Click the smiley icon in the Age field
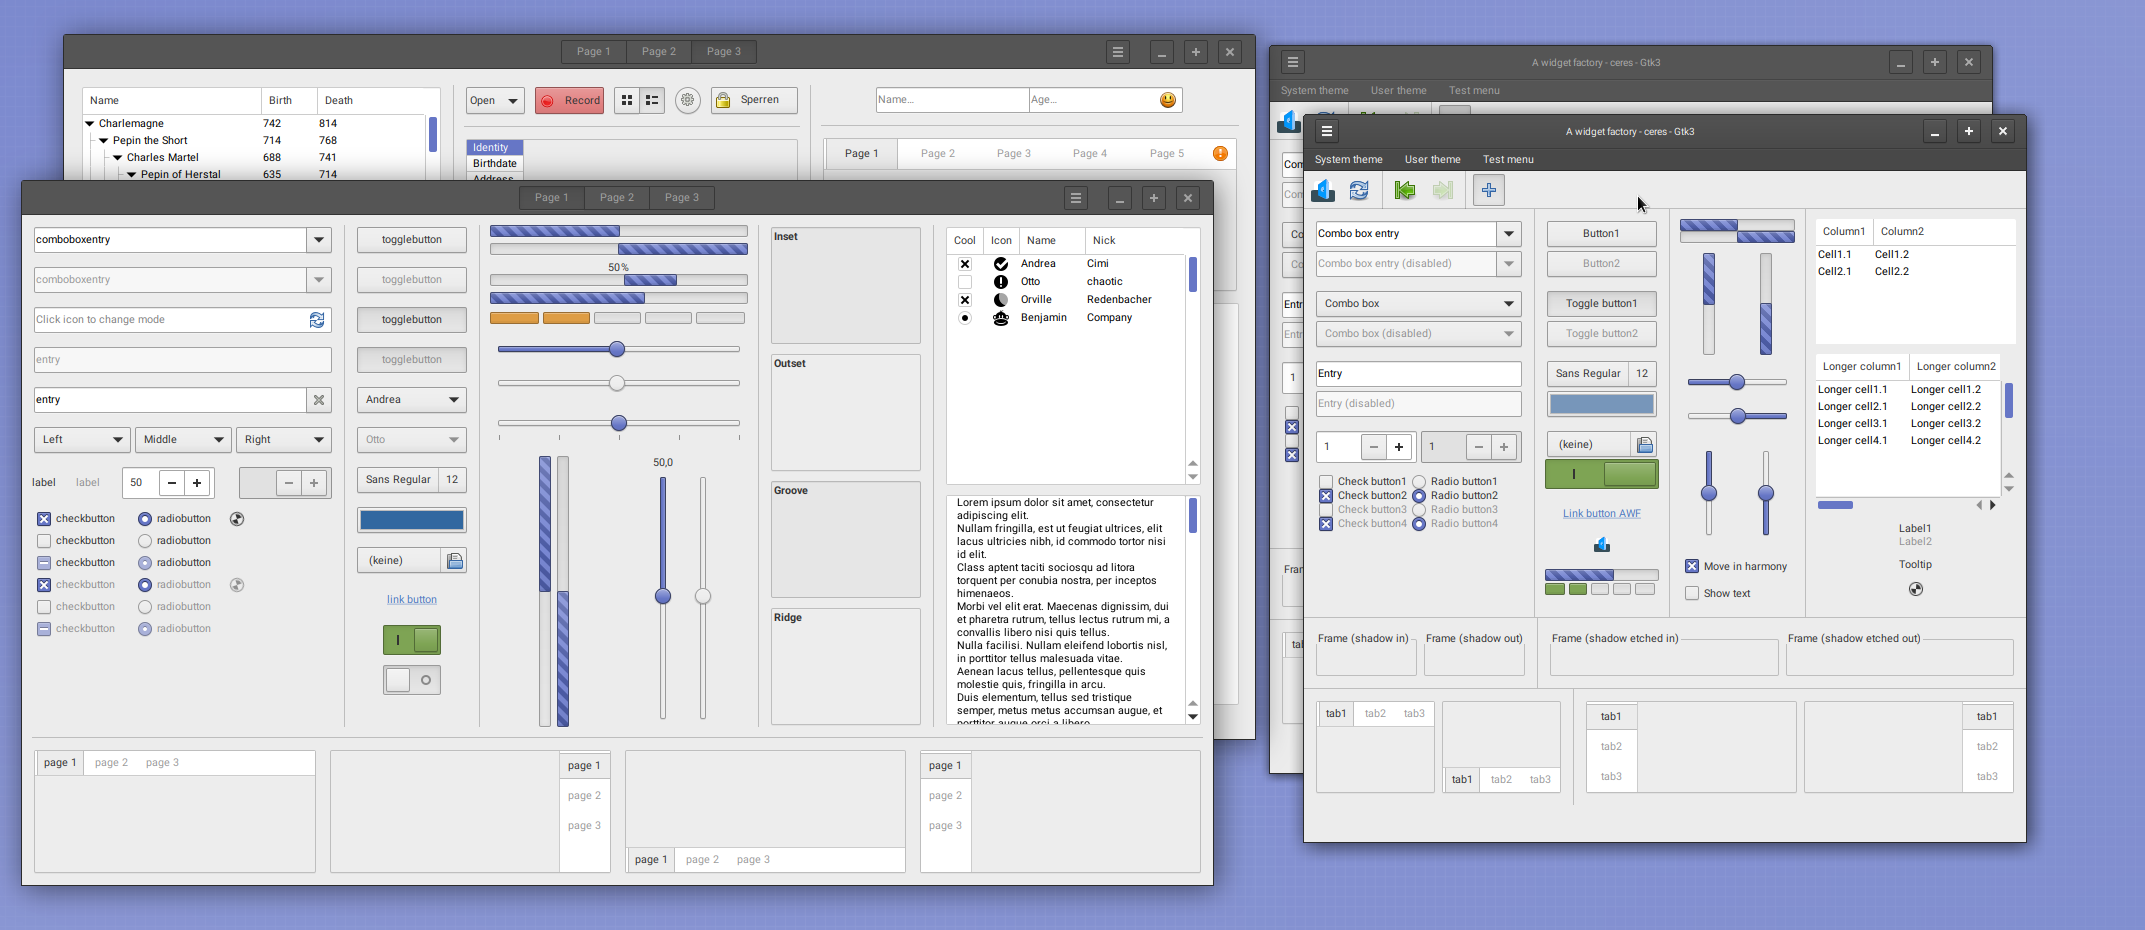Image resolution: width=2145 pixels, height=930 pixels. 1167,100
